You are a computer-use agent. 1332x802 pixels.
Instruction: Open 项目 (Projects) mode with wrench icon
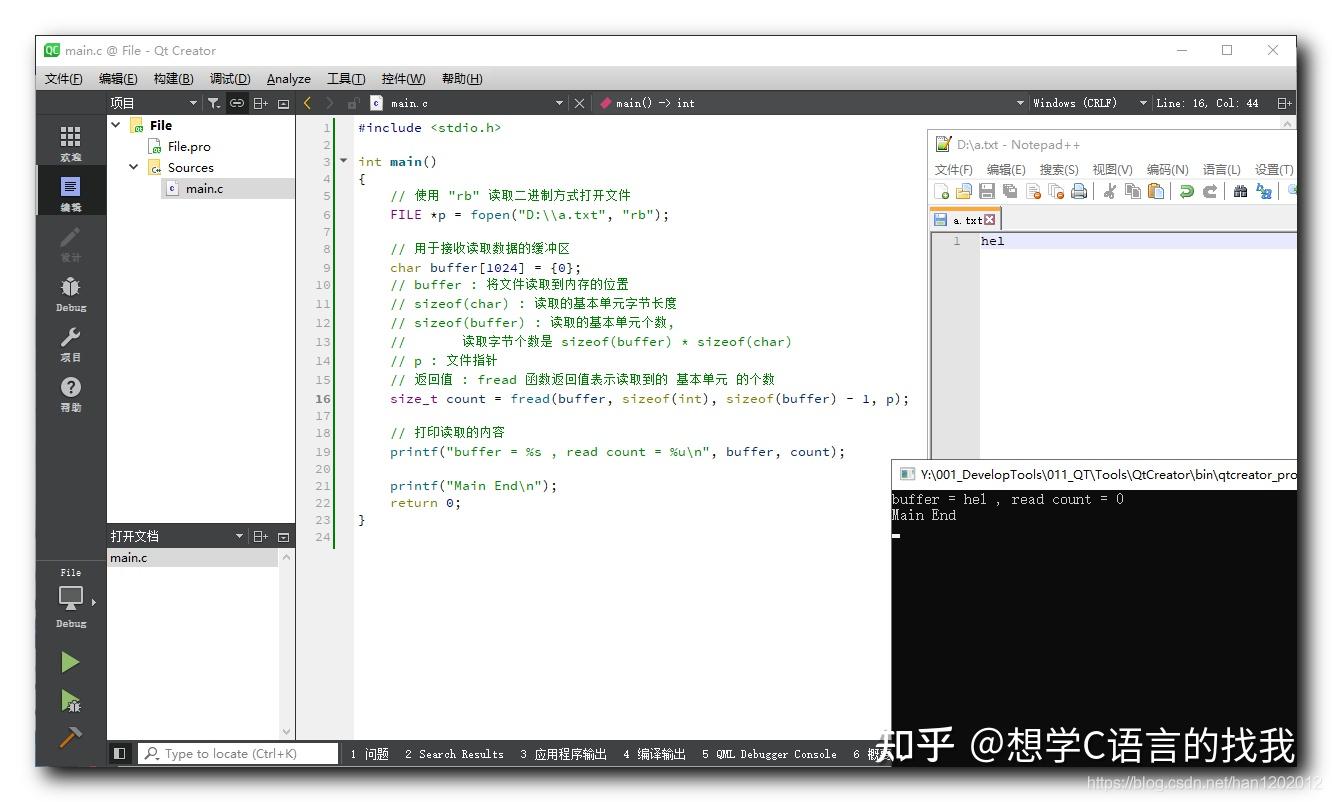tap(70, 343)
